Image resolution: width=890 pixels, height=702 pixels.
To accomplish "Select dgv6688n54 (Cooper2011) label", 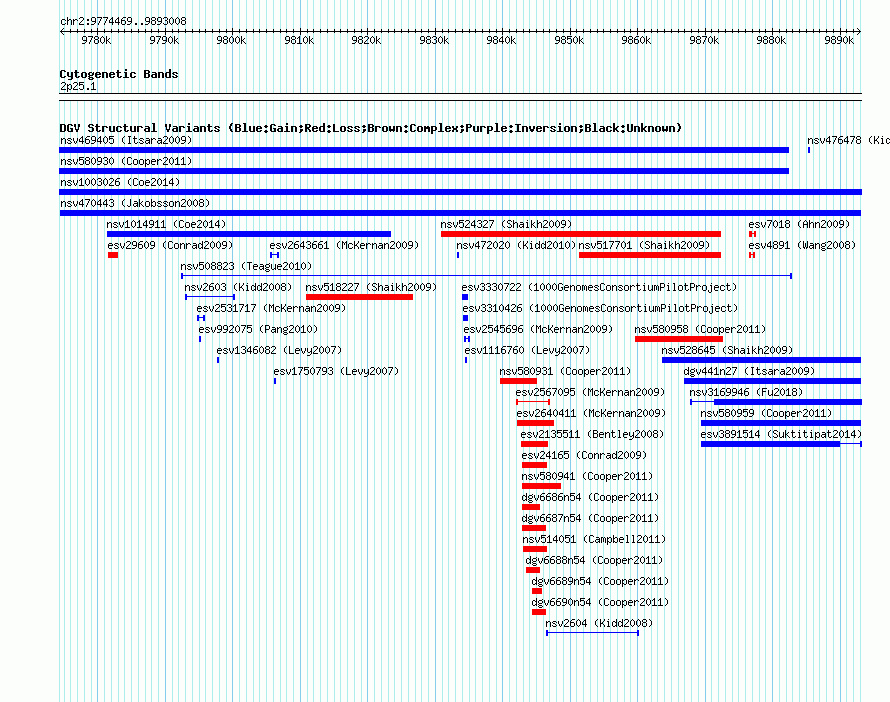I will click(x=594, y=560).
